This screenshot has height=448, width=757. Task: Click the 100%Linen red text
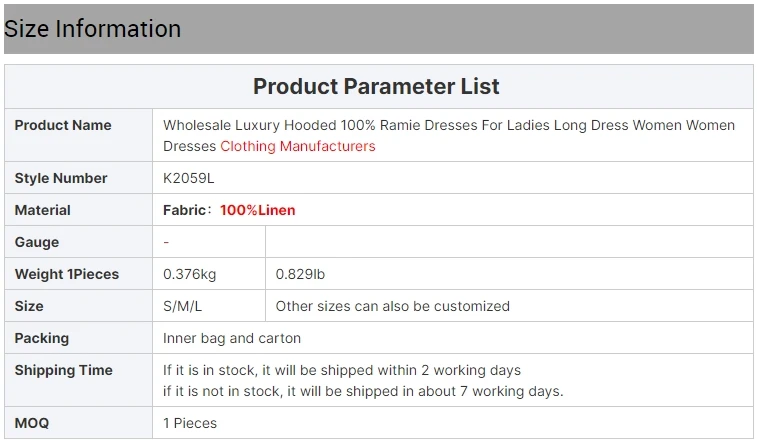coord(258,210)
